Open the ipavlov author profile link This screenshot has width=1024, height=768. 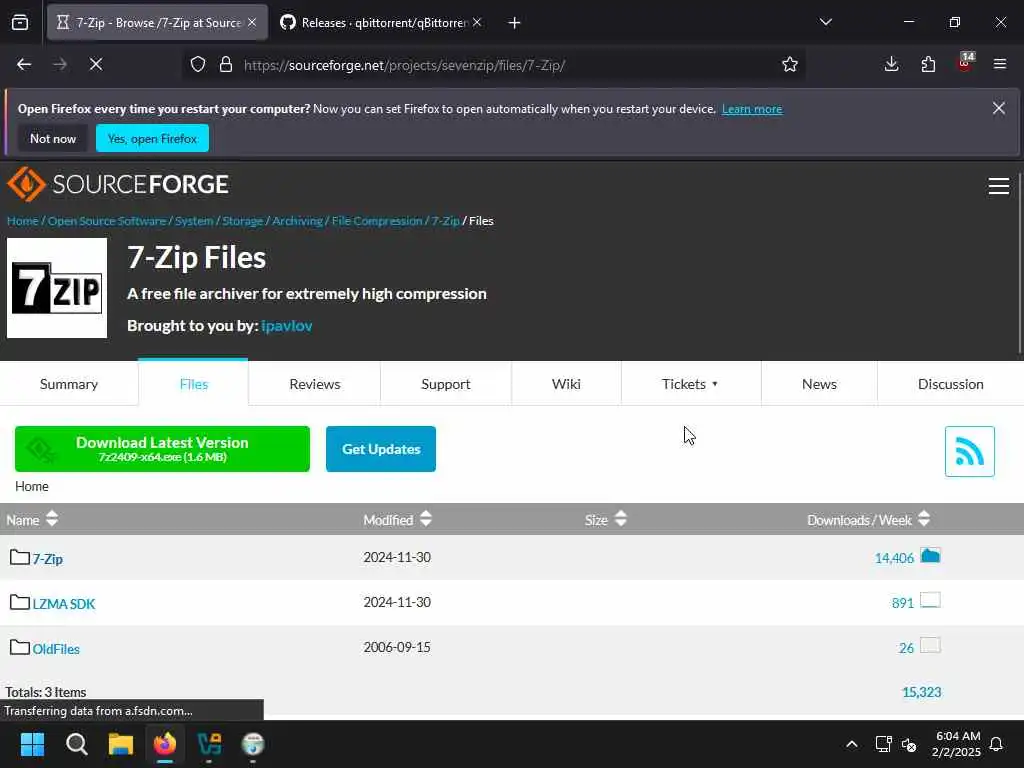[x=287, y=325]
